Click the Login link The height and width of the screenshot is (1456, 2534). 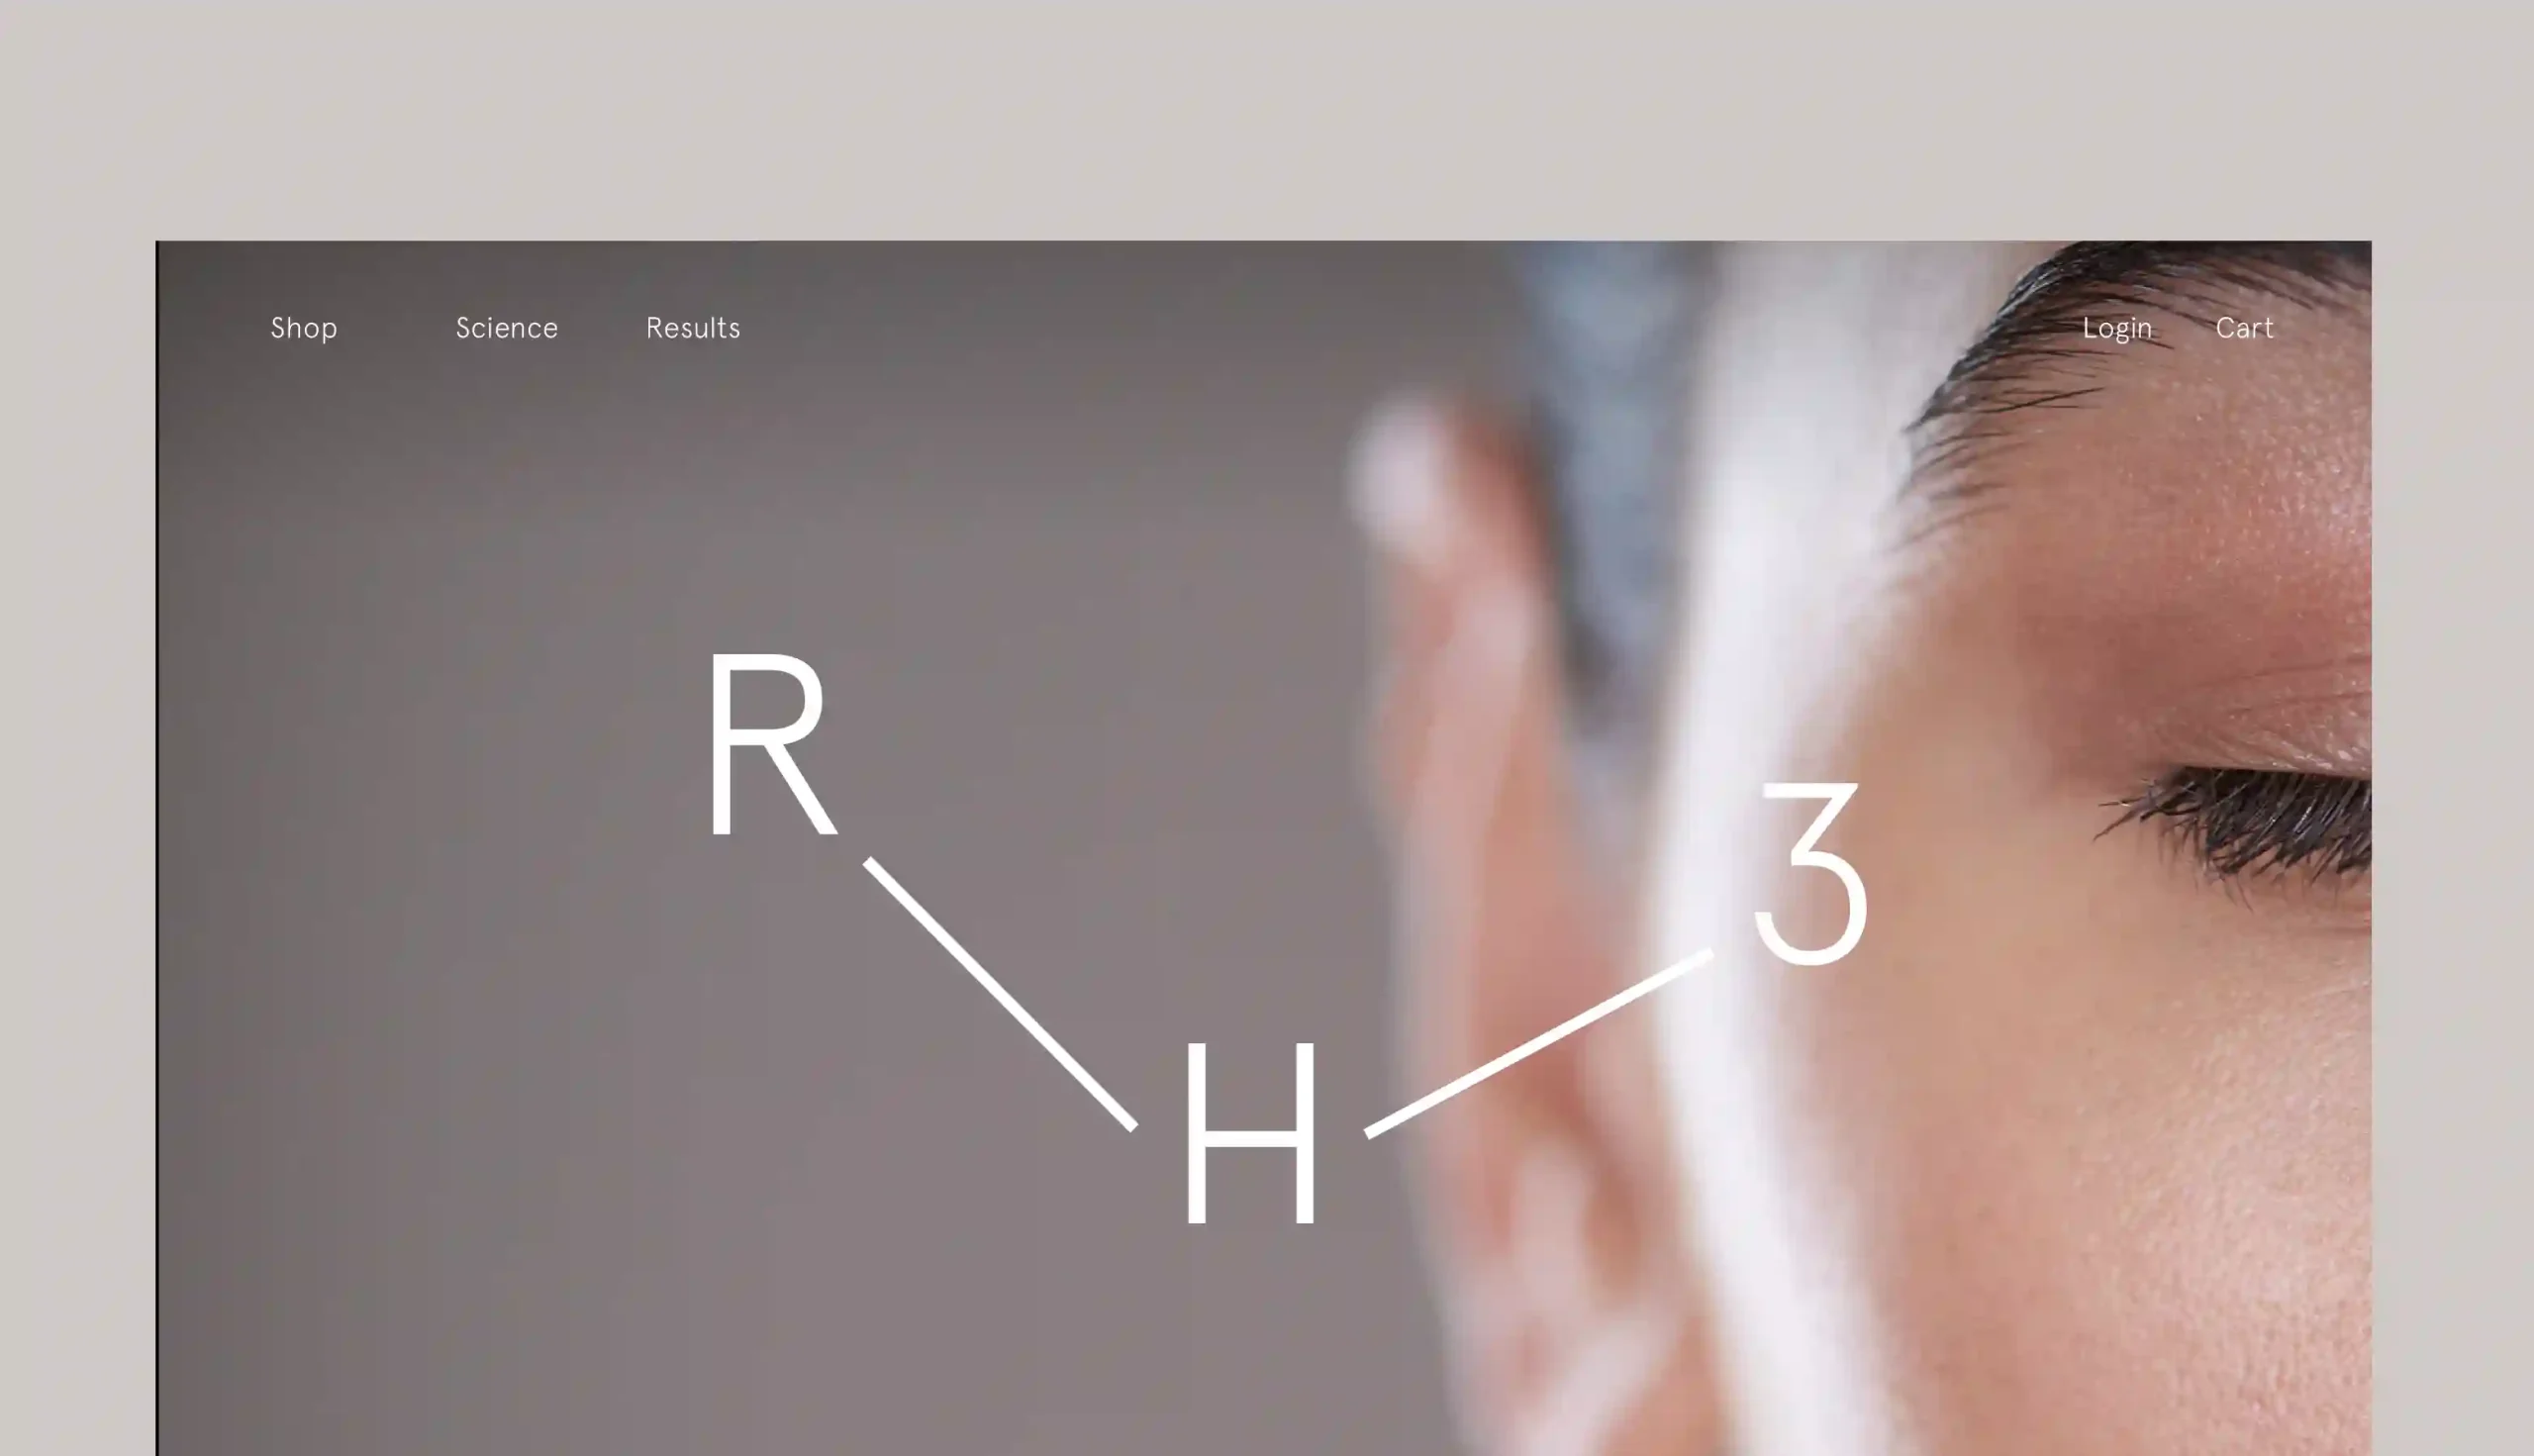tap(2116, 328)
